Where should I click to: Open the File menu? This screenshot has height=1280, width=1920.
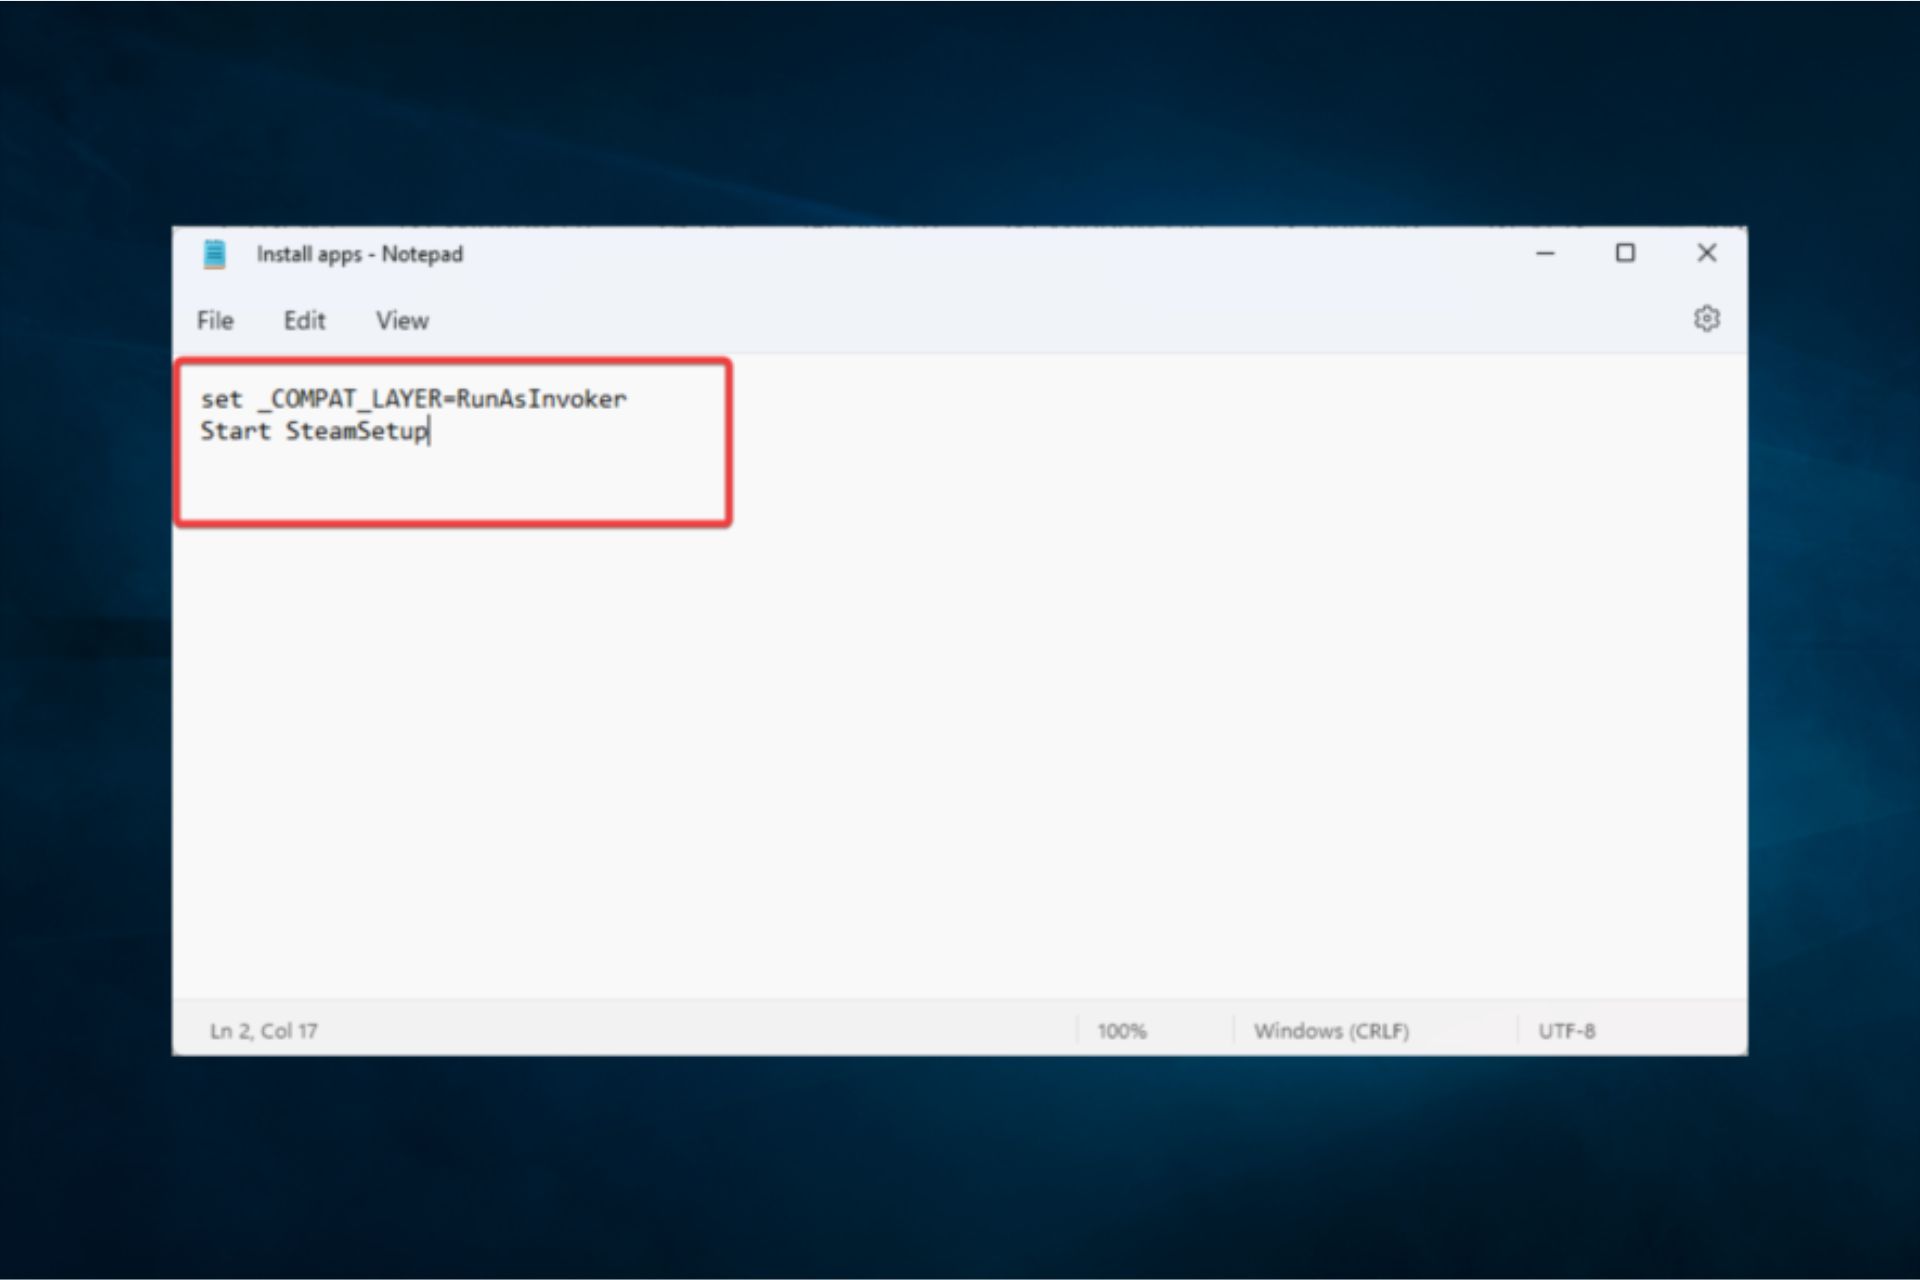click(x=215, y=320)
